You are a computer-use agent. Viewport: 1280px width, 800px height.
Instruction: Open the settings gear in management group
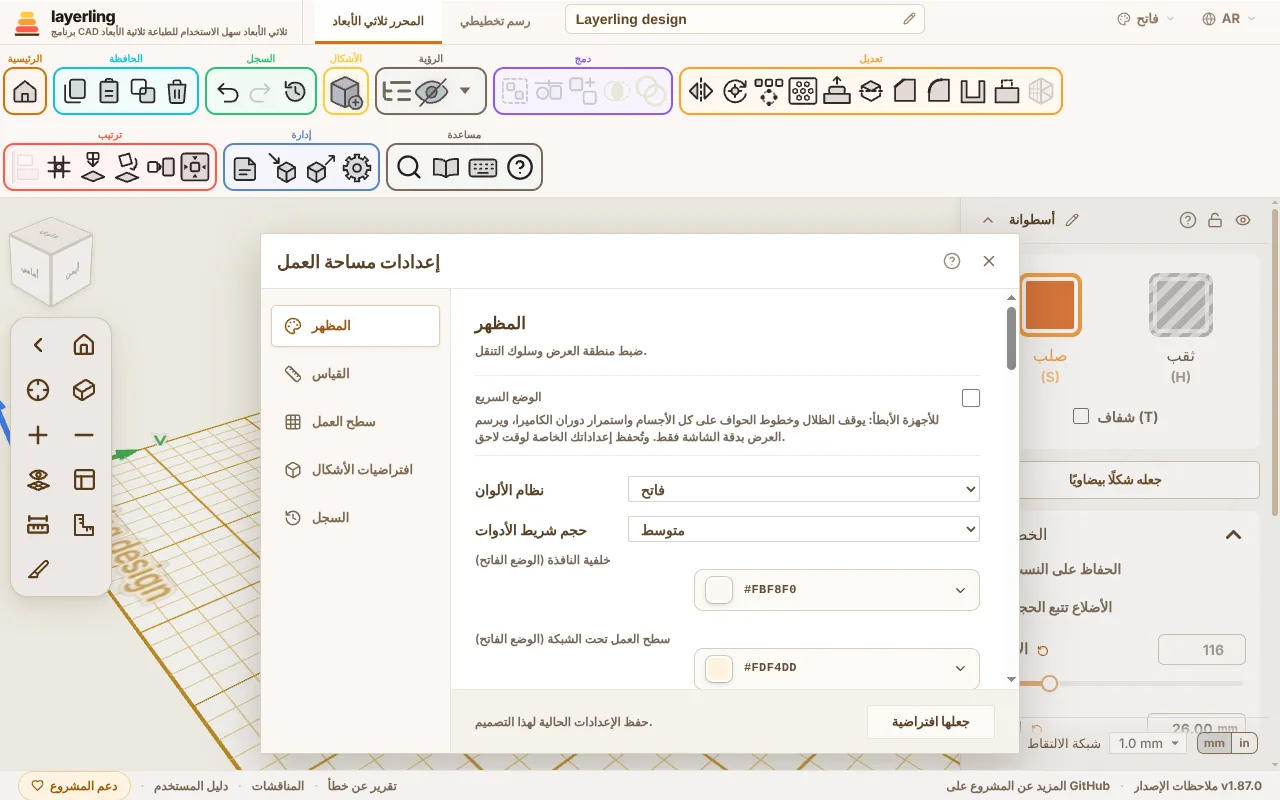[357, 167]
